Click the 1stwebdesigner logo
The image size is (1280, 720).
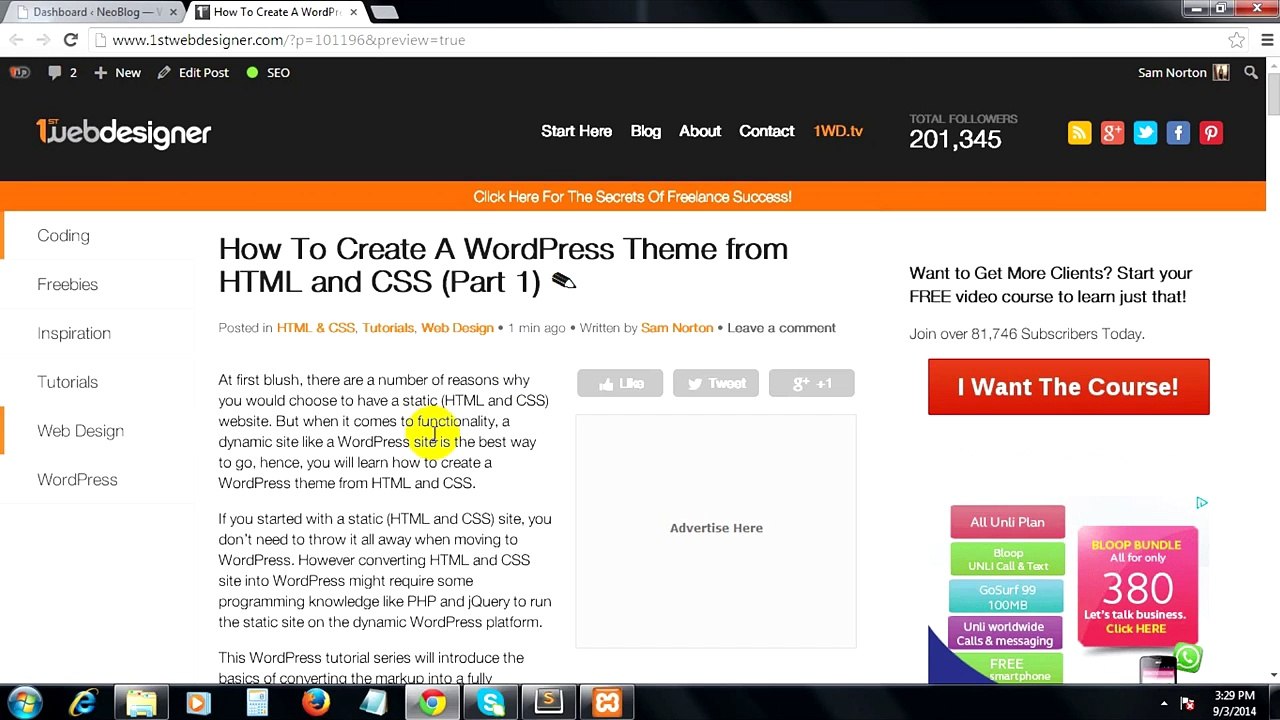point(123,132)
